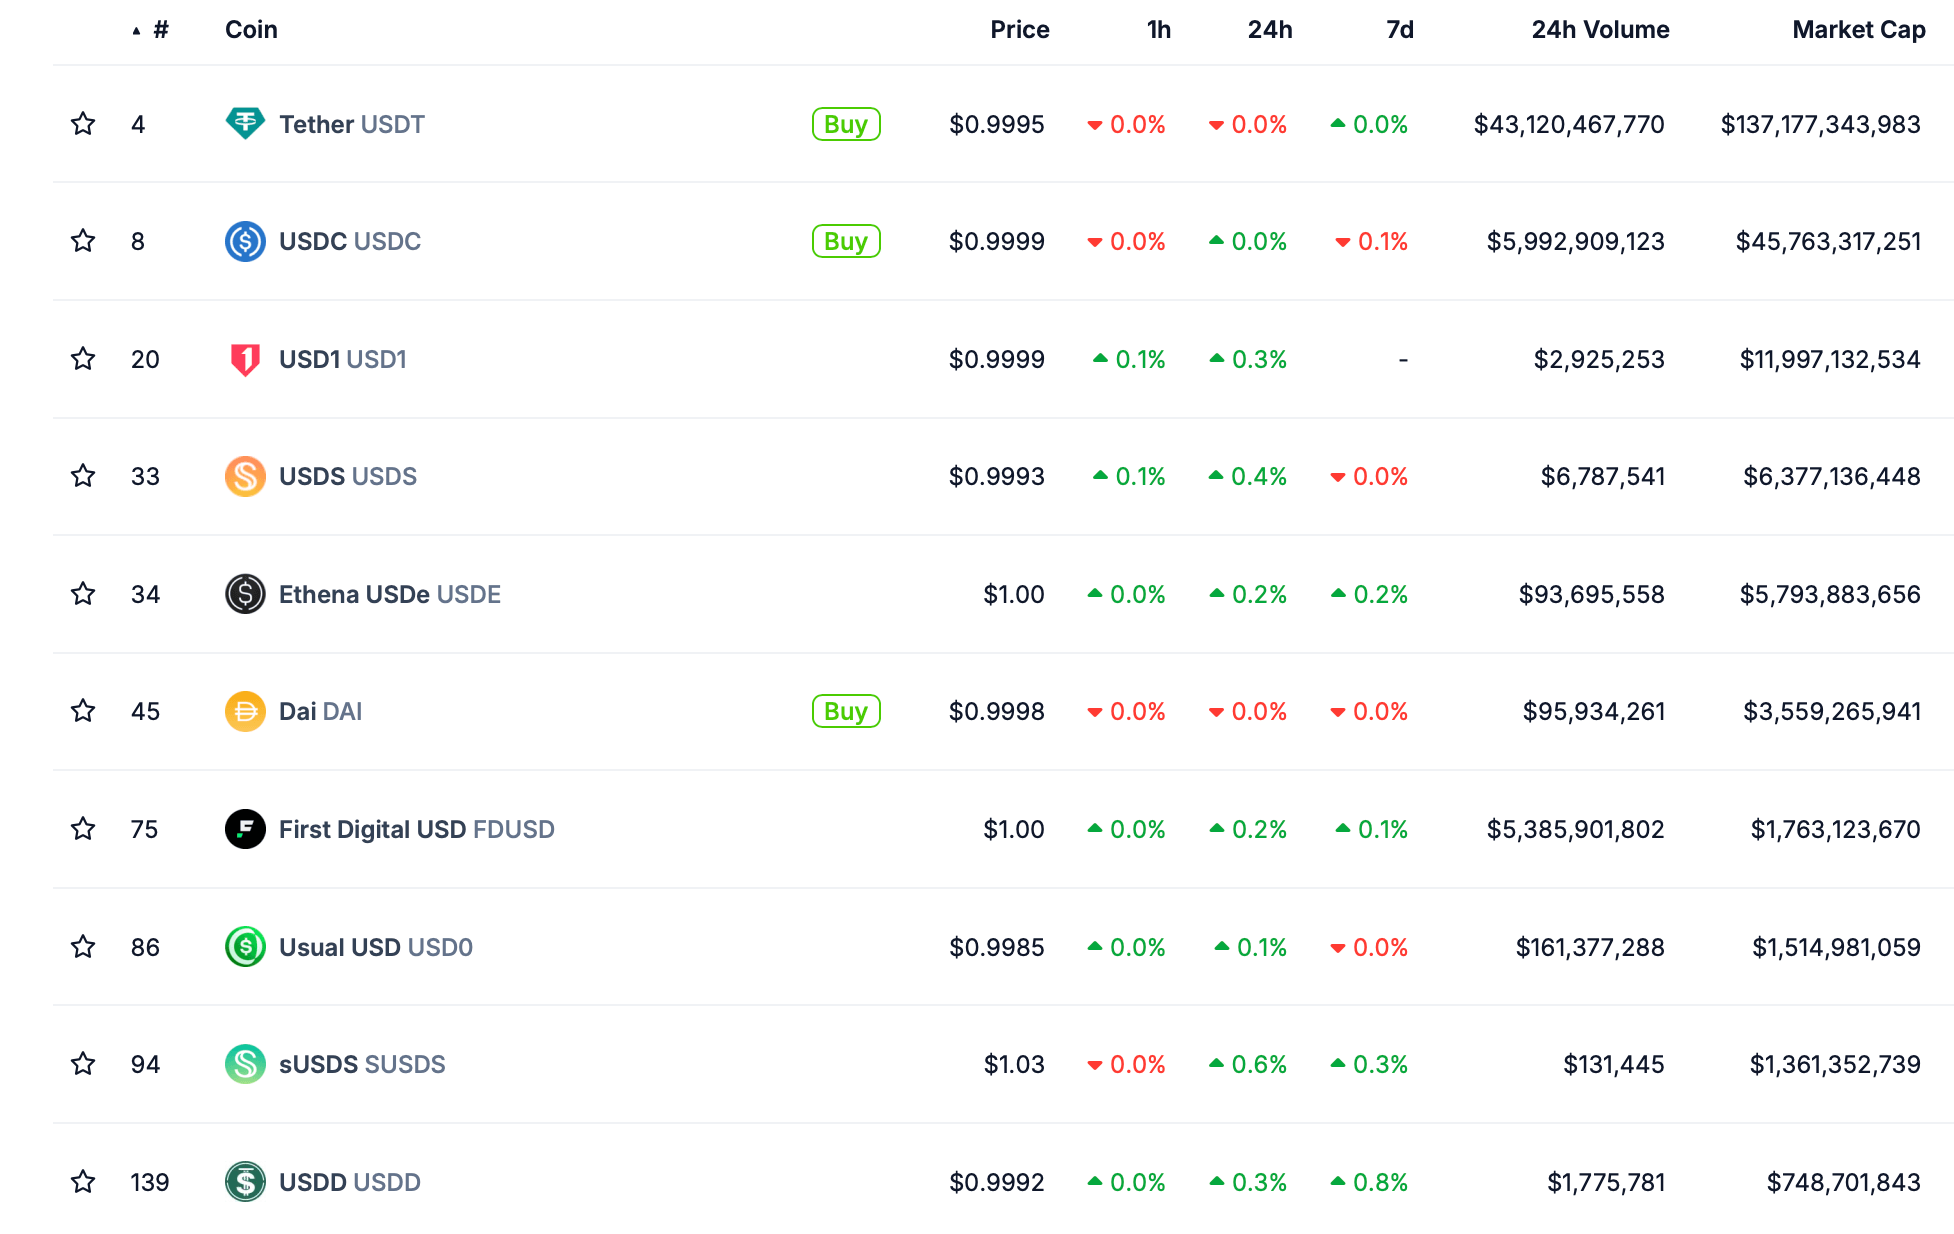The height and width of the screenshot is (1234, 1954).
Task: Sort by rank using the # header
Action: 160,30
